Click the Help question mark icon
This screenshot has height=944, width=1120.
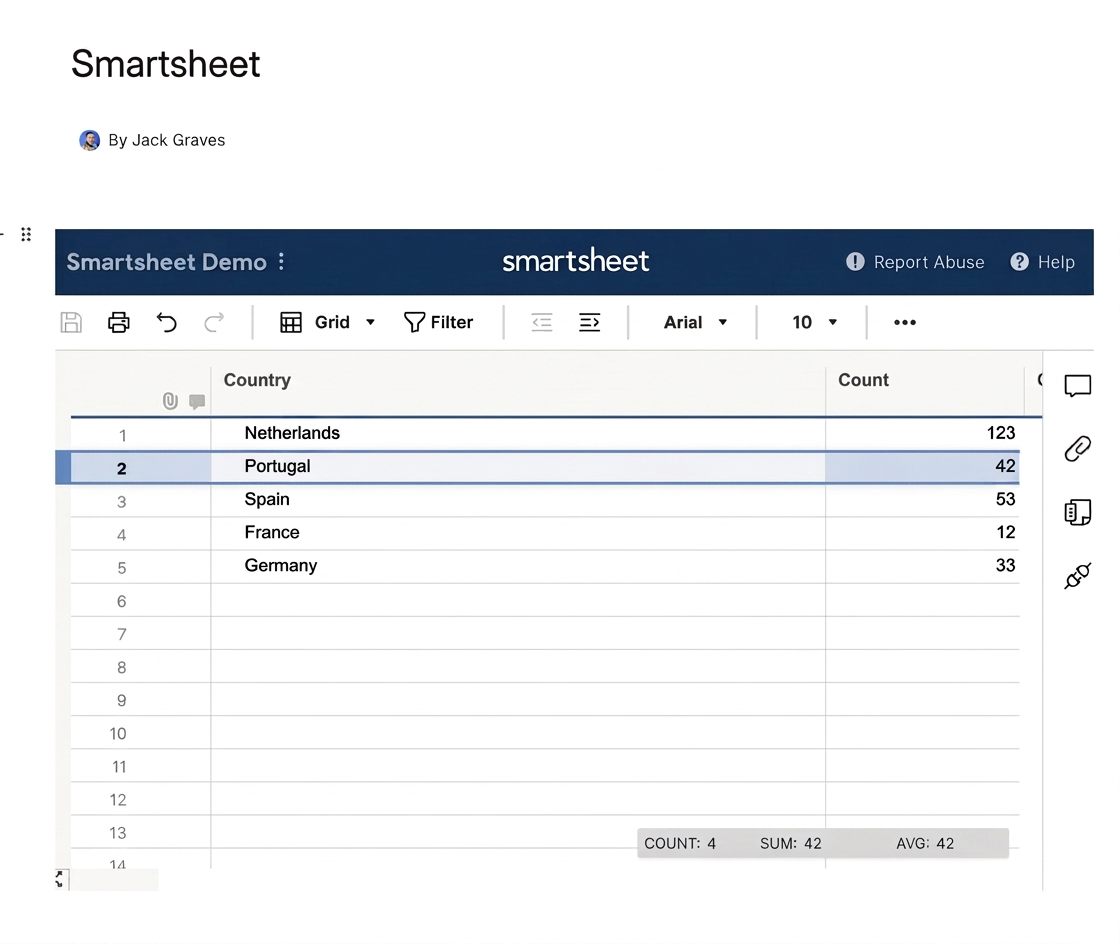1019,262
